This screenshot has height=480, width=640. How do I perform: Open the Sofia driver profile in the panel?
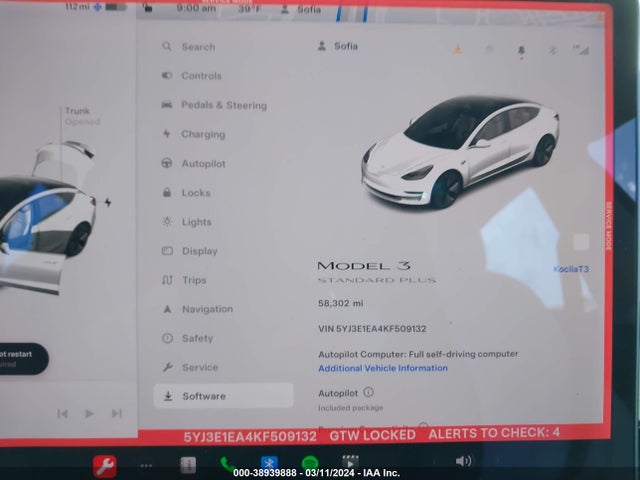click(x=338, y=46)
